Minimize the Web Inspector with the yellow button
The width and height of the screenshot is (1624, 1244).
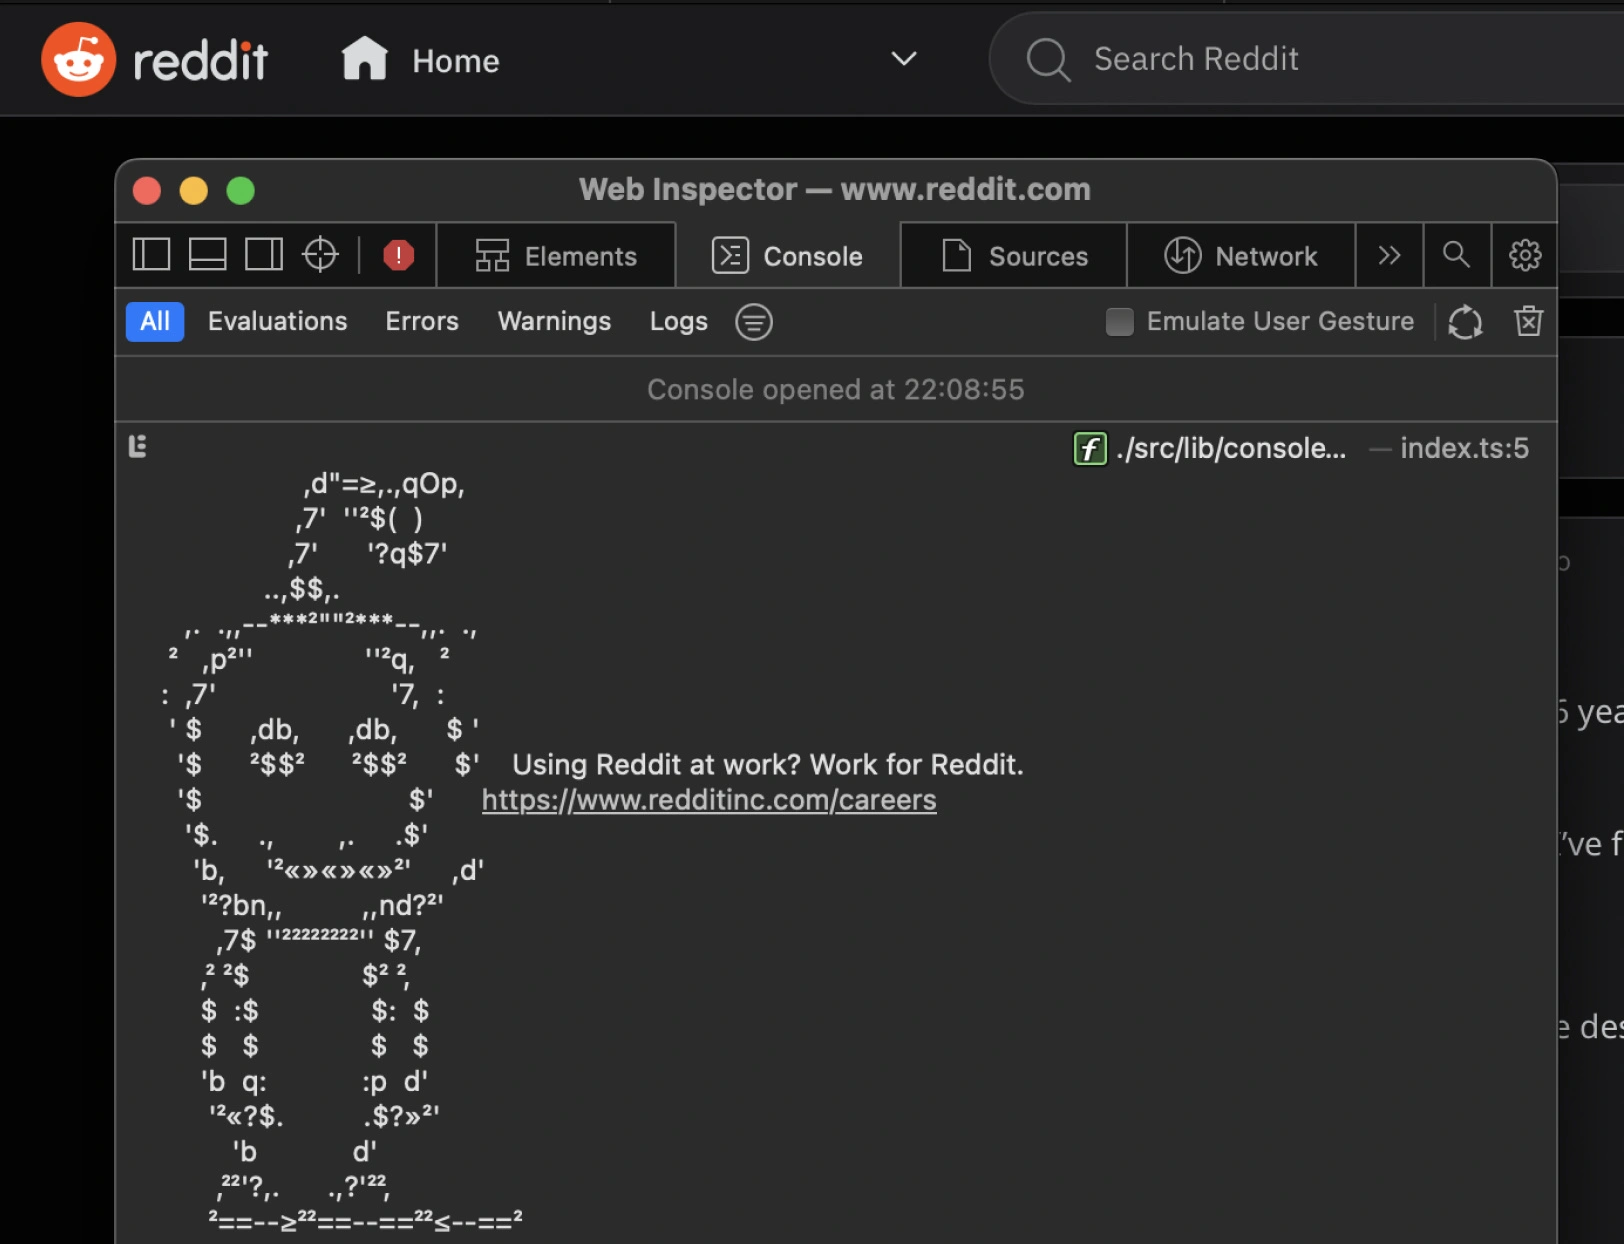[194, 190]
